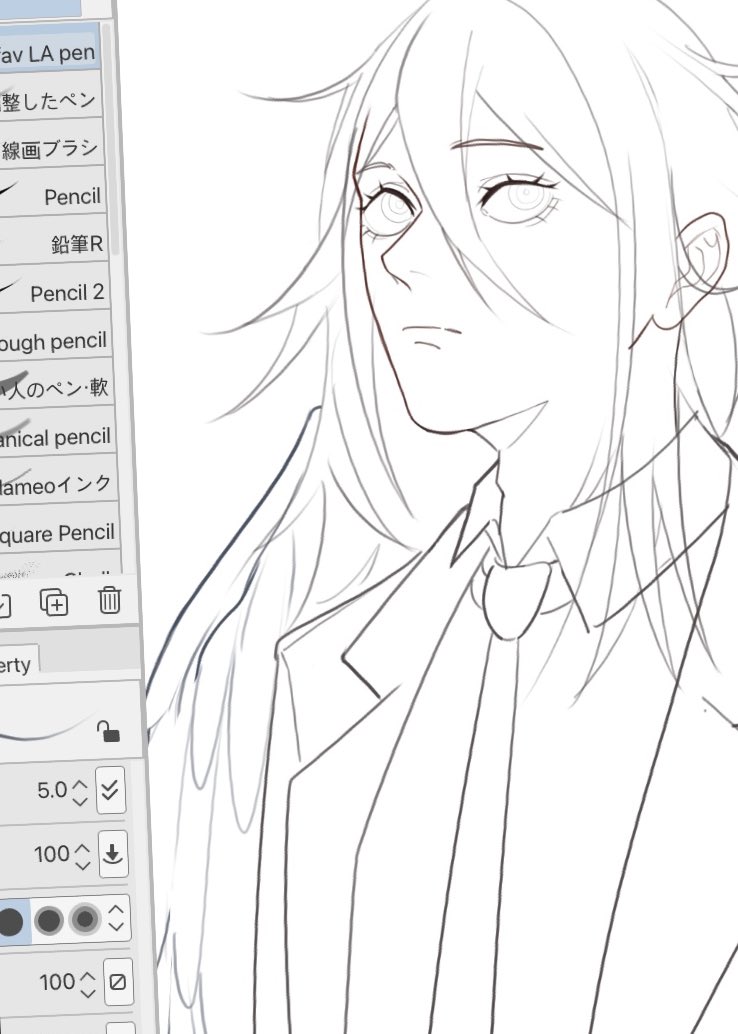The height and width of the screenshot is (1034, 738).
Task: Toggle the brush stroke lock icon
Action: tap(108, 731)
